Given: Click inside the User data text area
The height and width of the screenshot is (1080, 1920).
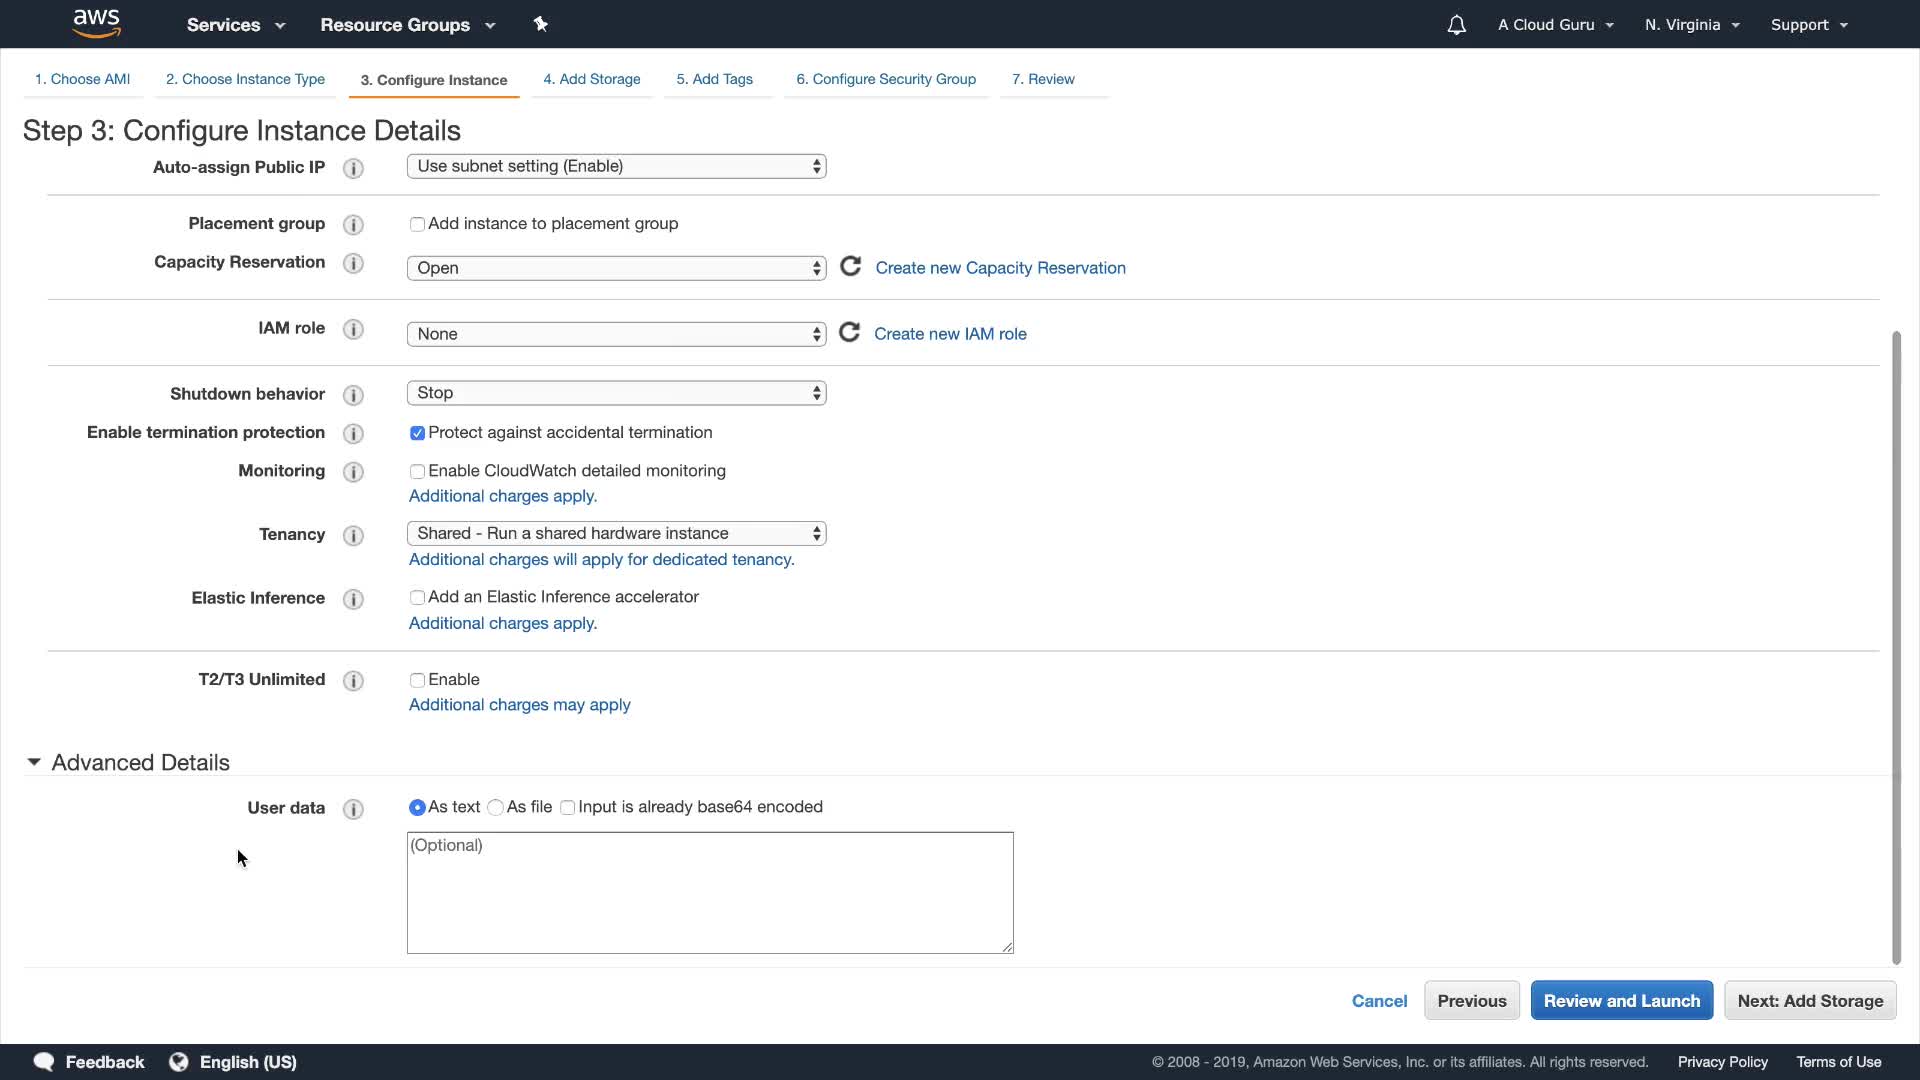Looking at the screenshot, I should pos(710,893).
